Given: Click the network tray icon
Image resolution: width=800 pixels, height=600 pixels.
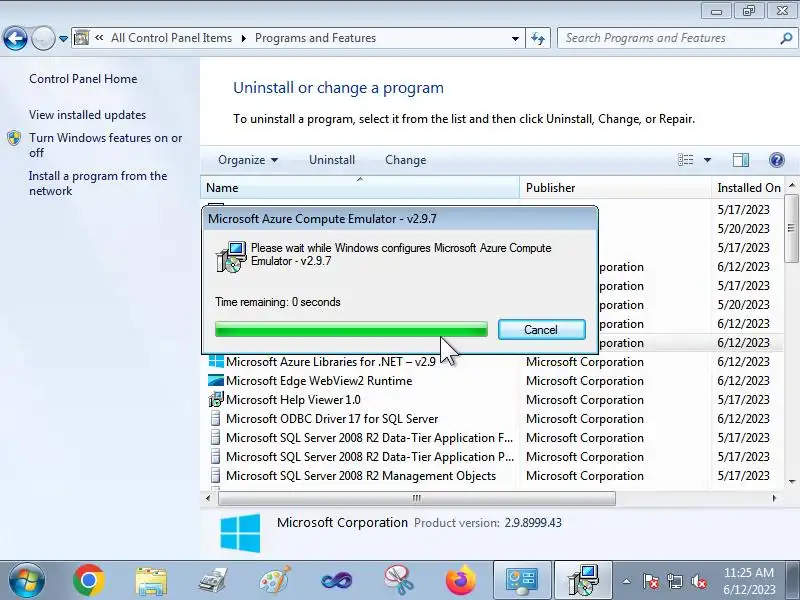Looking at the screenshot, I should pyautogui.click(x=675, y=581).
